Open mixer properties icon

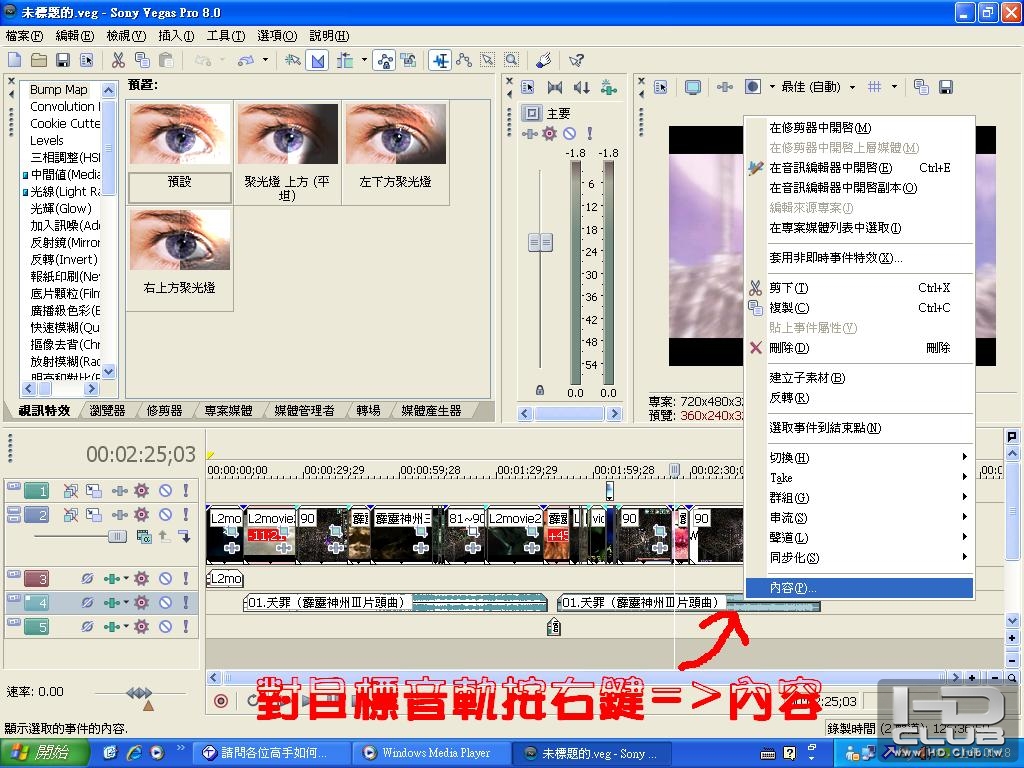528,88
